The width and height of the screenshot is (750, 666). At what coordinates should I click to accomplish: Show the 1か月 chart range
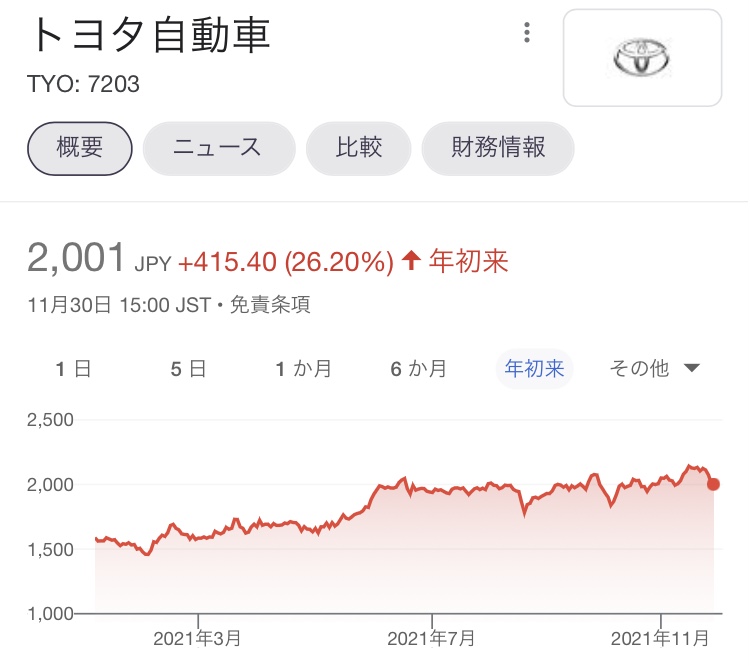click(304, 369)
